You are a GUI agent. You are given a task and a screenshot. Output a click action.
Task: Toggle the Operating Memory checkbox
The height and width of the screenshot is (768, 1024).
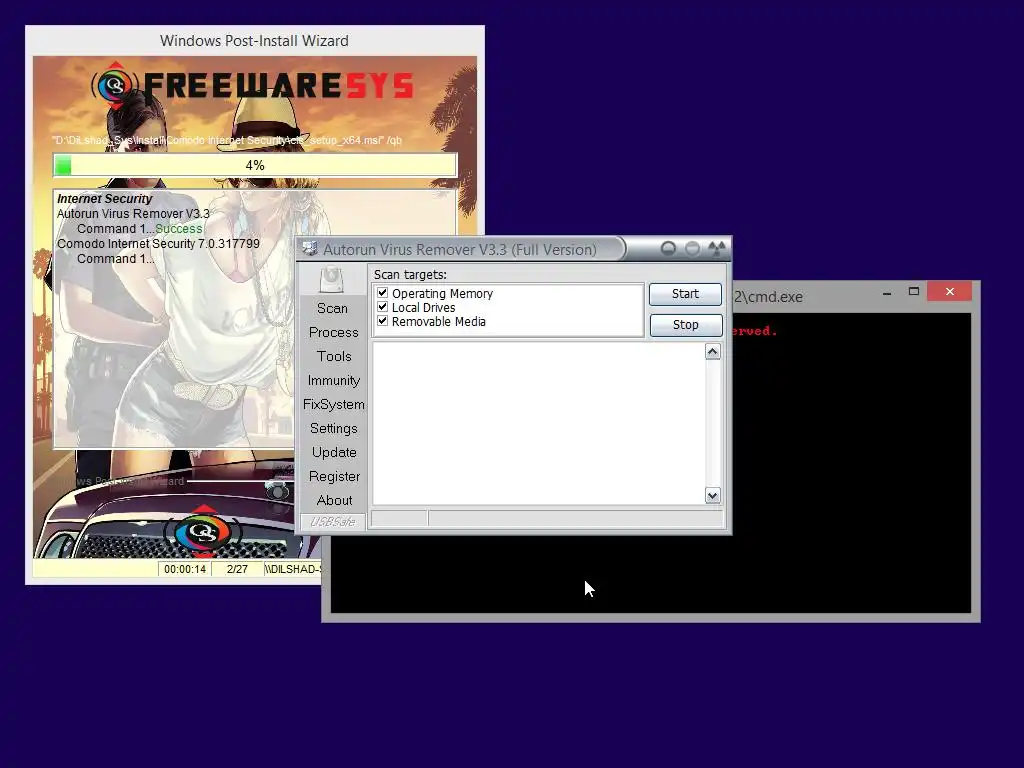tap(383, 293)
